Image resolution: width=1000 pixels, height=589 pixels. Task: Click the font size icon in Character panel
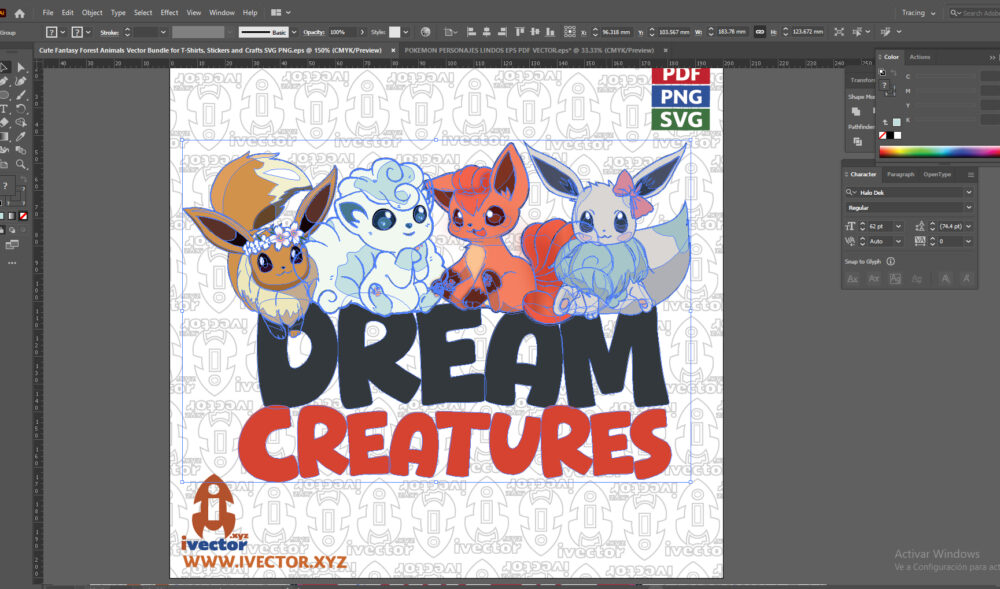point(850,226)
